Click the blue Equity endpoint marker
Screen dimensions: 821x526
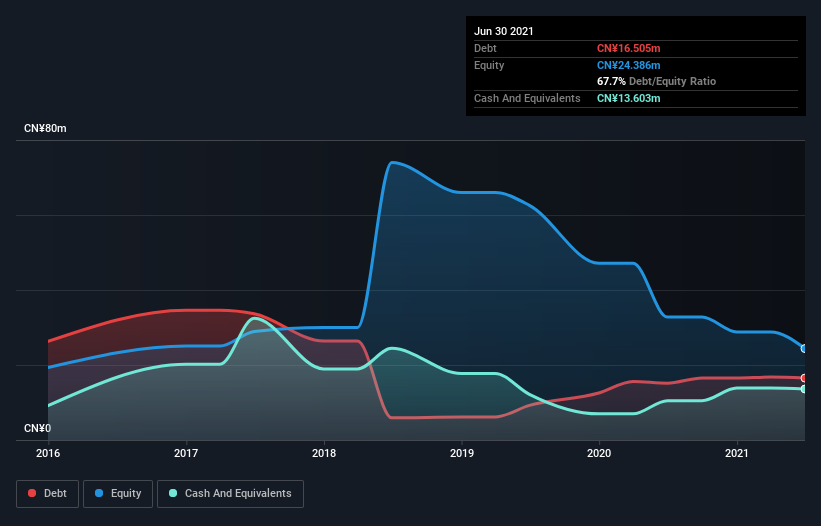tap(804, 349)
